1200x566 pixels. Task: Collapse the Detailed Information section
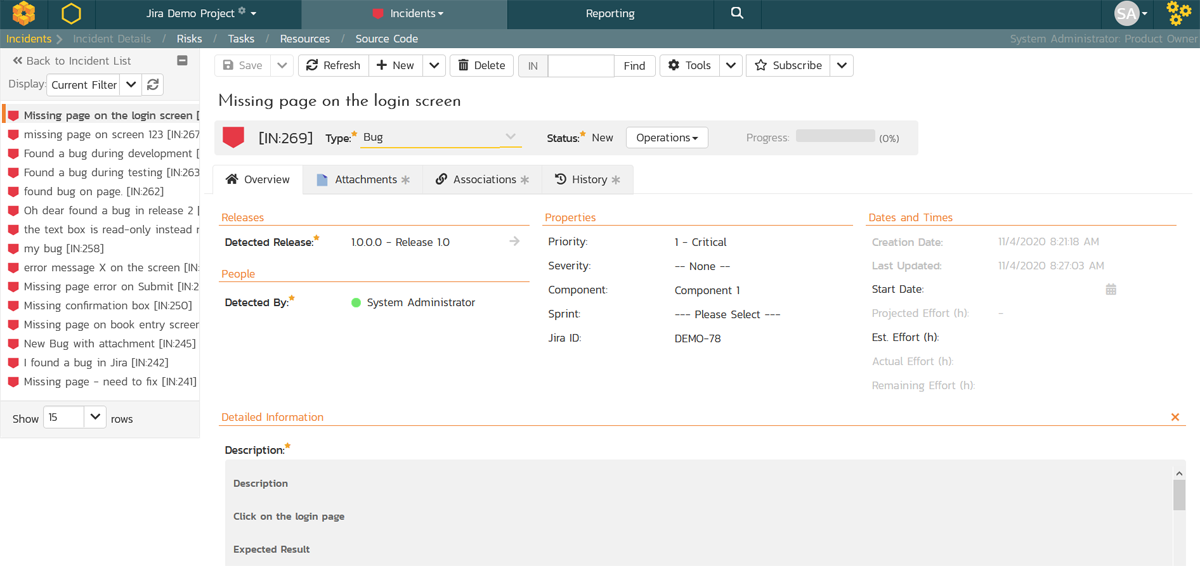click(1175, 417)
